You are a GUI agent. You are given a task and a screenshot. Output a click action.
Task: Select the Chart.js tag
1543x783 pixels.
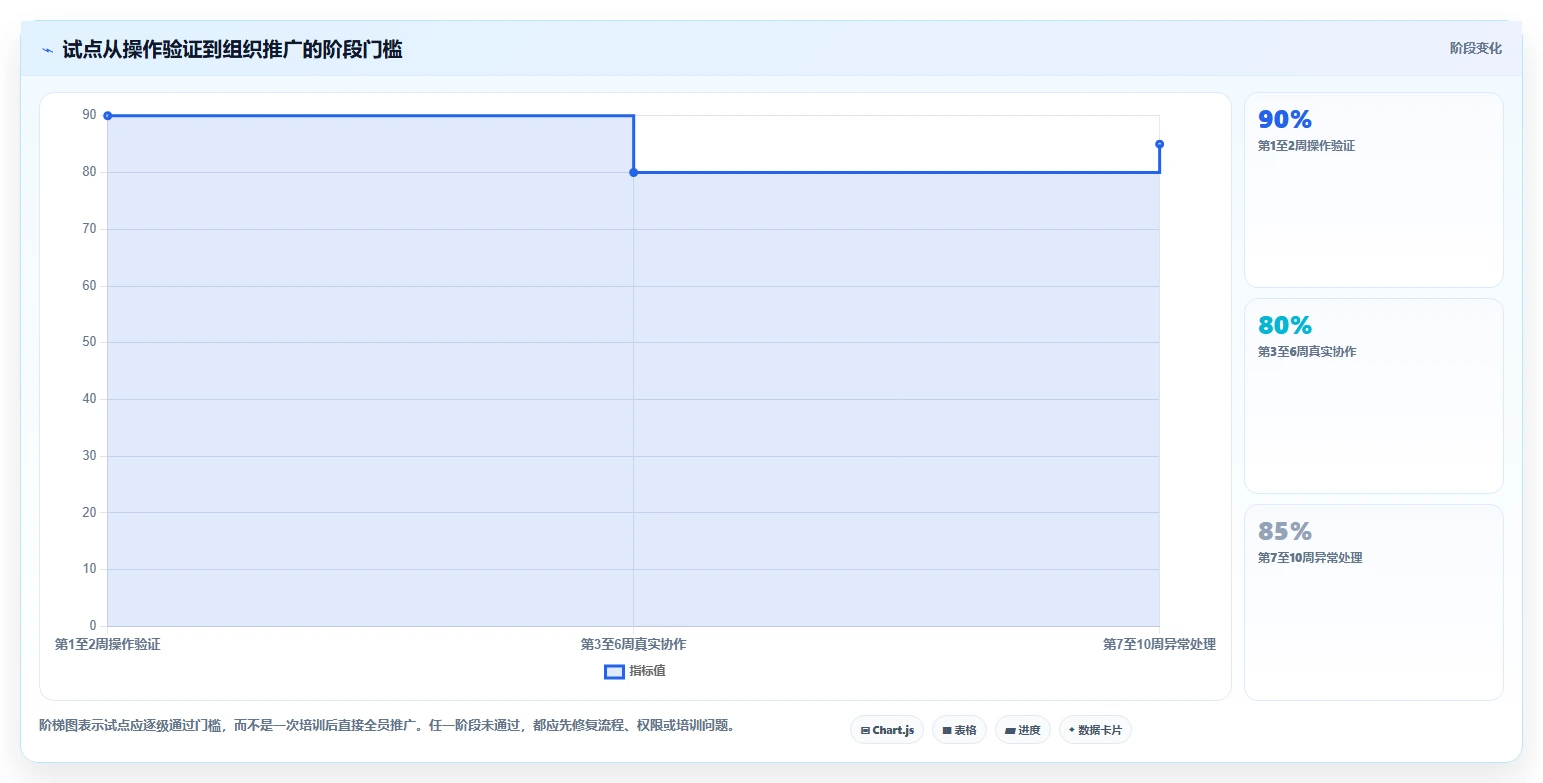click(887, 730)
